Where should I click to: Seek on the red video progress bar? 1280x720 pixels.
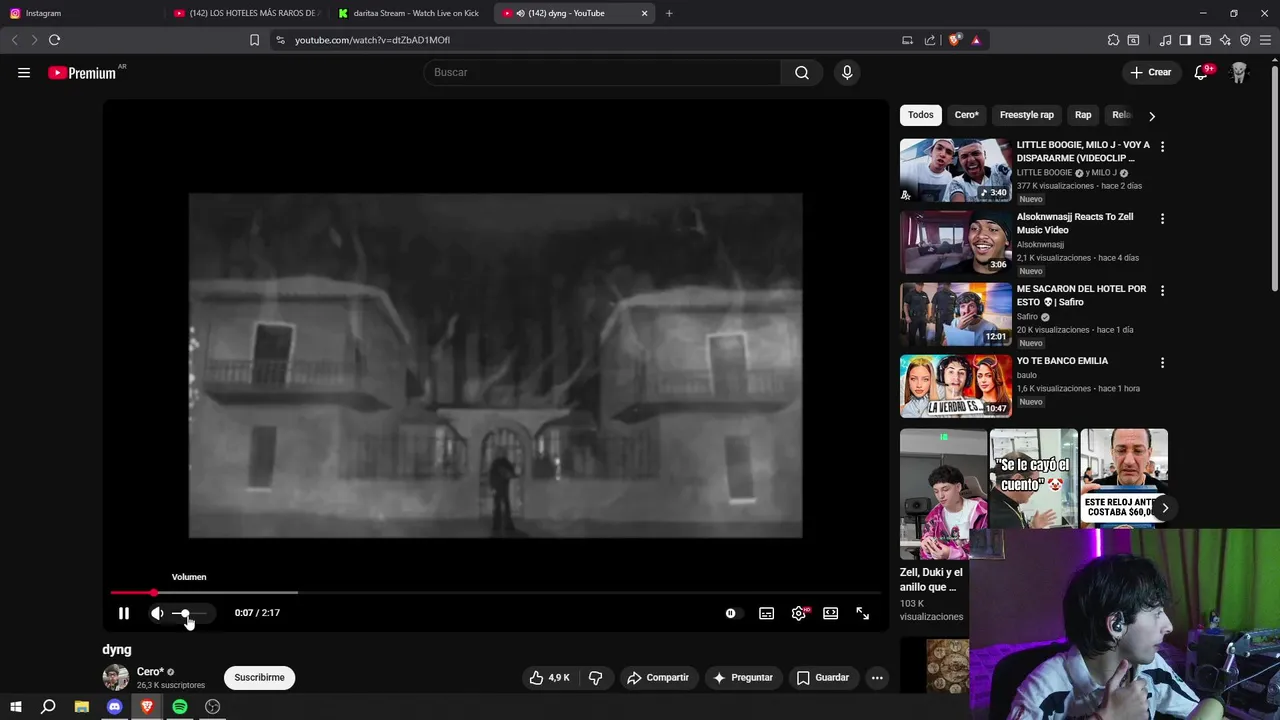tap(495, 593)
